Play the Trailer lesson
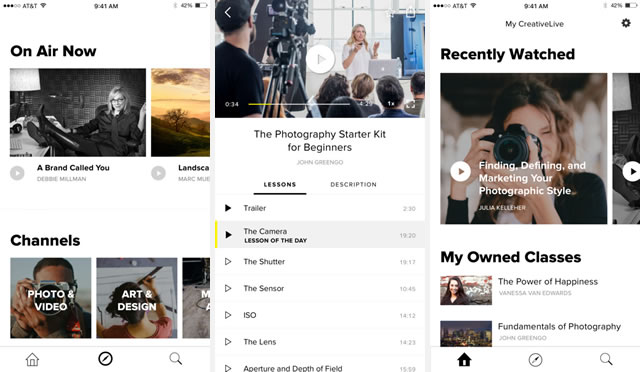 pos(320,208)
